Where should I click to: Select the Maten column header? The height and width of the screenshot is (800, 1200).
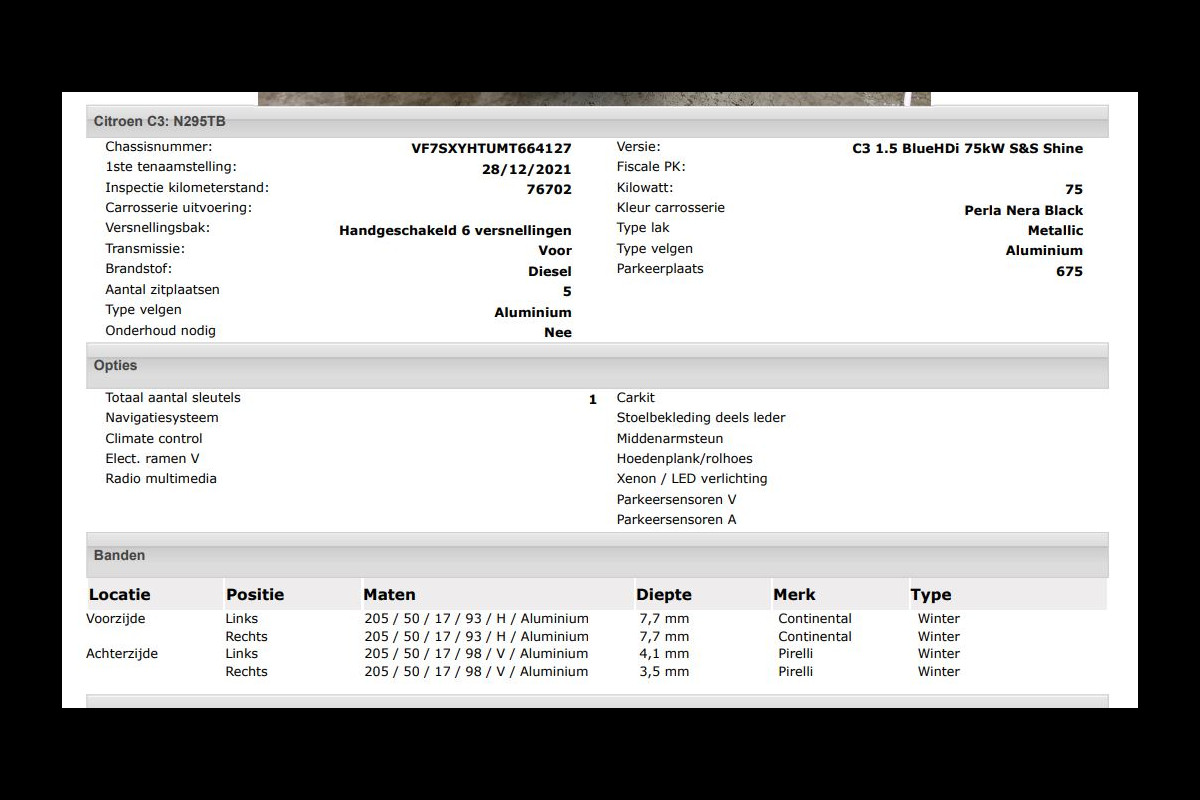(x=389, y=594)
